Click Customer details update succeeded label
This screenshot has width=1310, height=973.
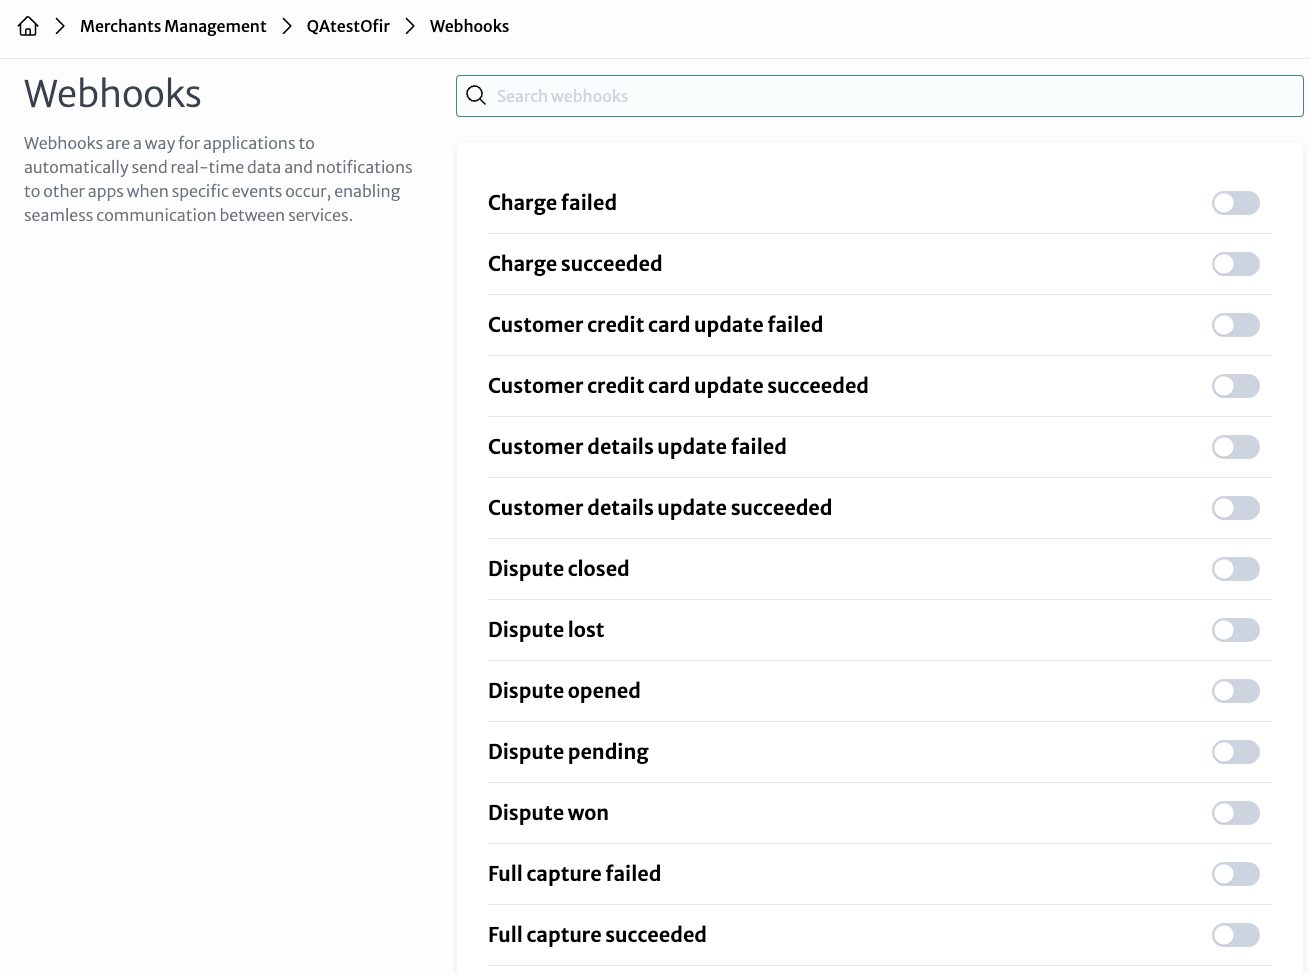[x=660, y=508]
